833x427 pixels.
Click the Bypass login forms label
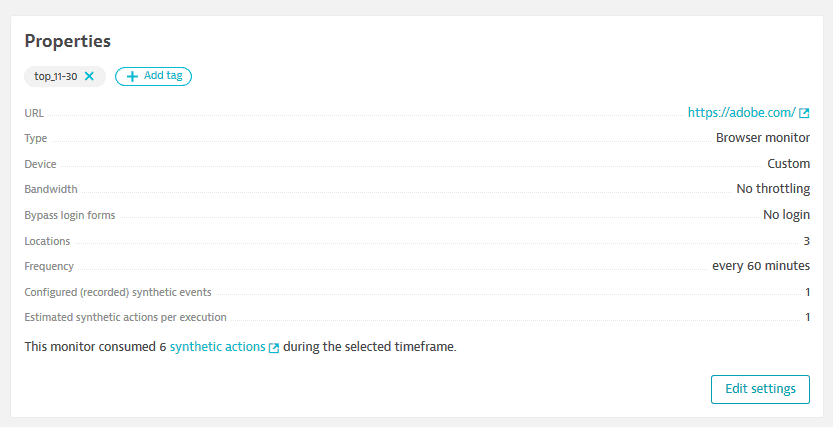coord(70,216)
